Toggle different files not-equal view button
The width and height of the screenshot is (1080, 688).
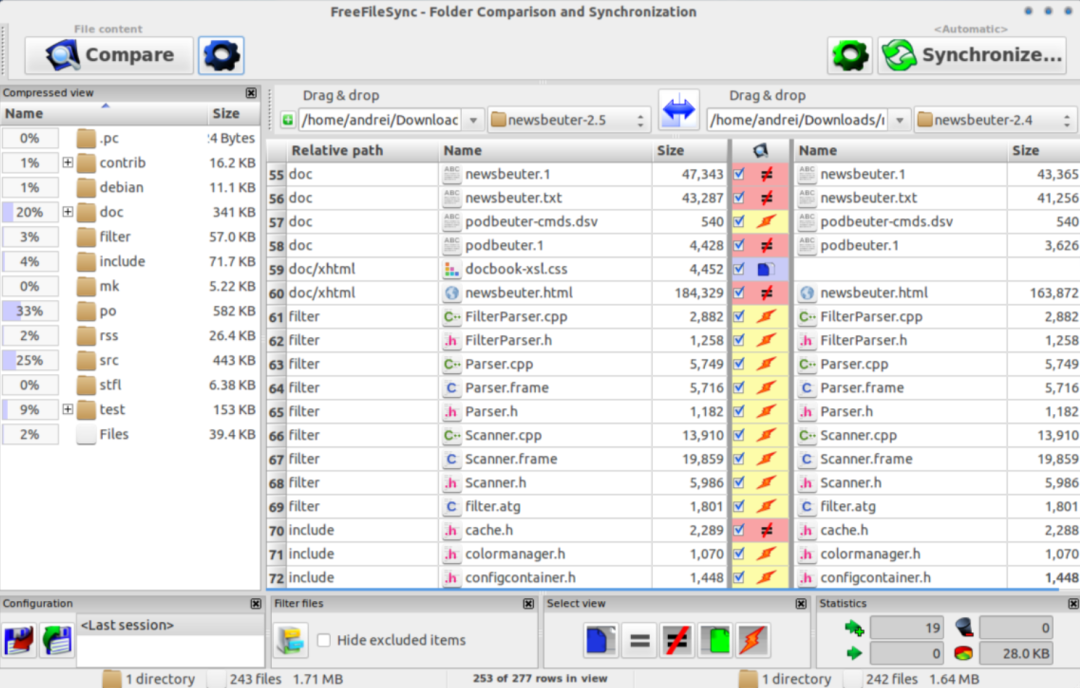pyautogui.click(x=677, y=640)
